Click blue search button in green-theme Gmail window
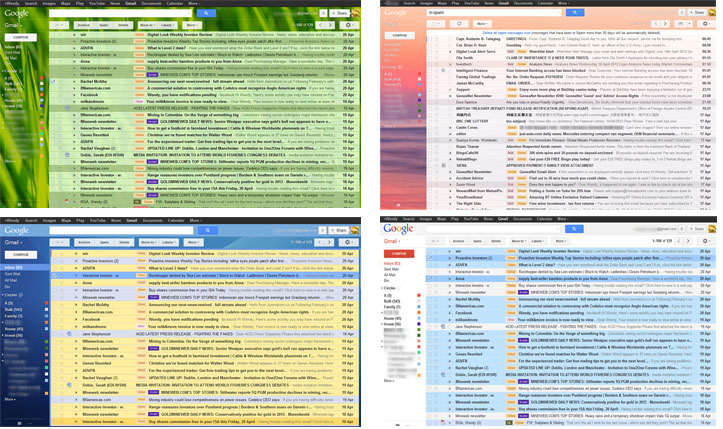 tap(206, 13)
